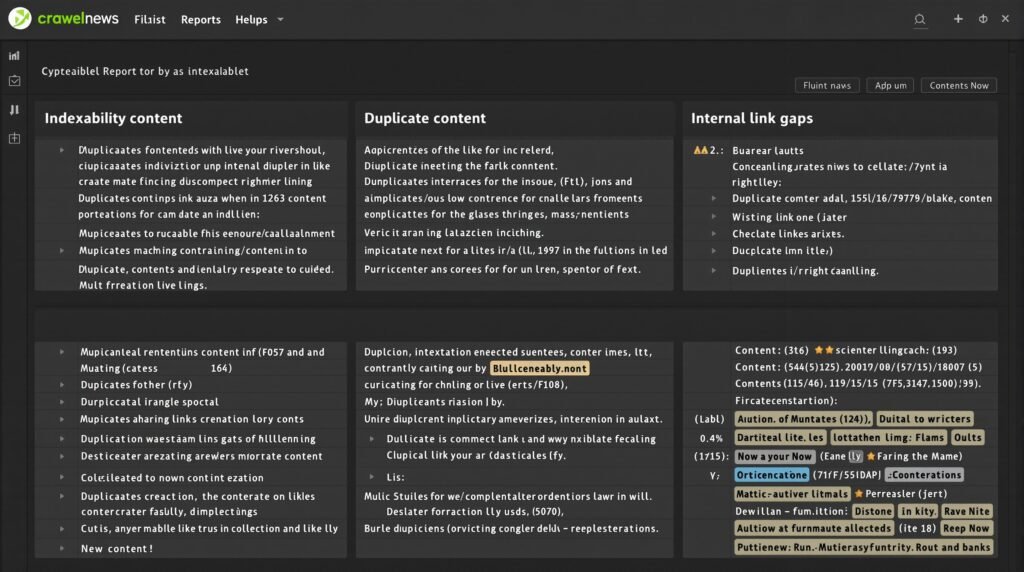
Task: Click the Fircatecenstartion): text line
Action: point(786,400)
